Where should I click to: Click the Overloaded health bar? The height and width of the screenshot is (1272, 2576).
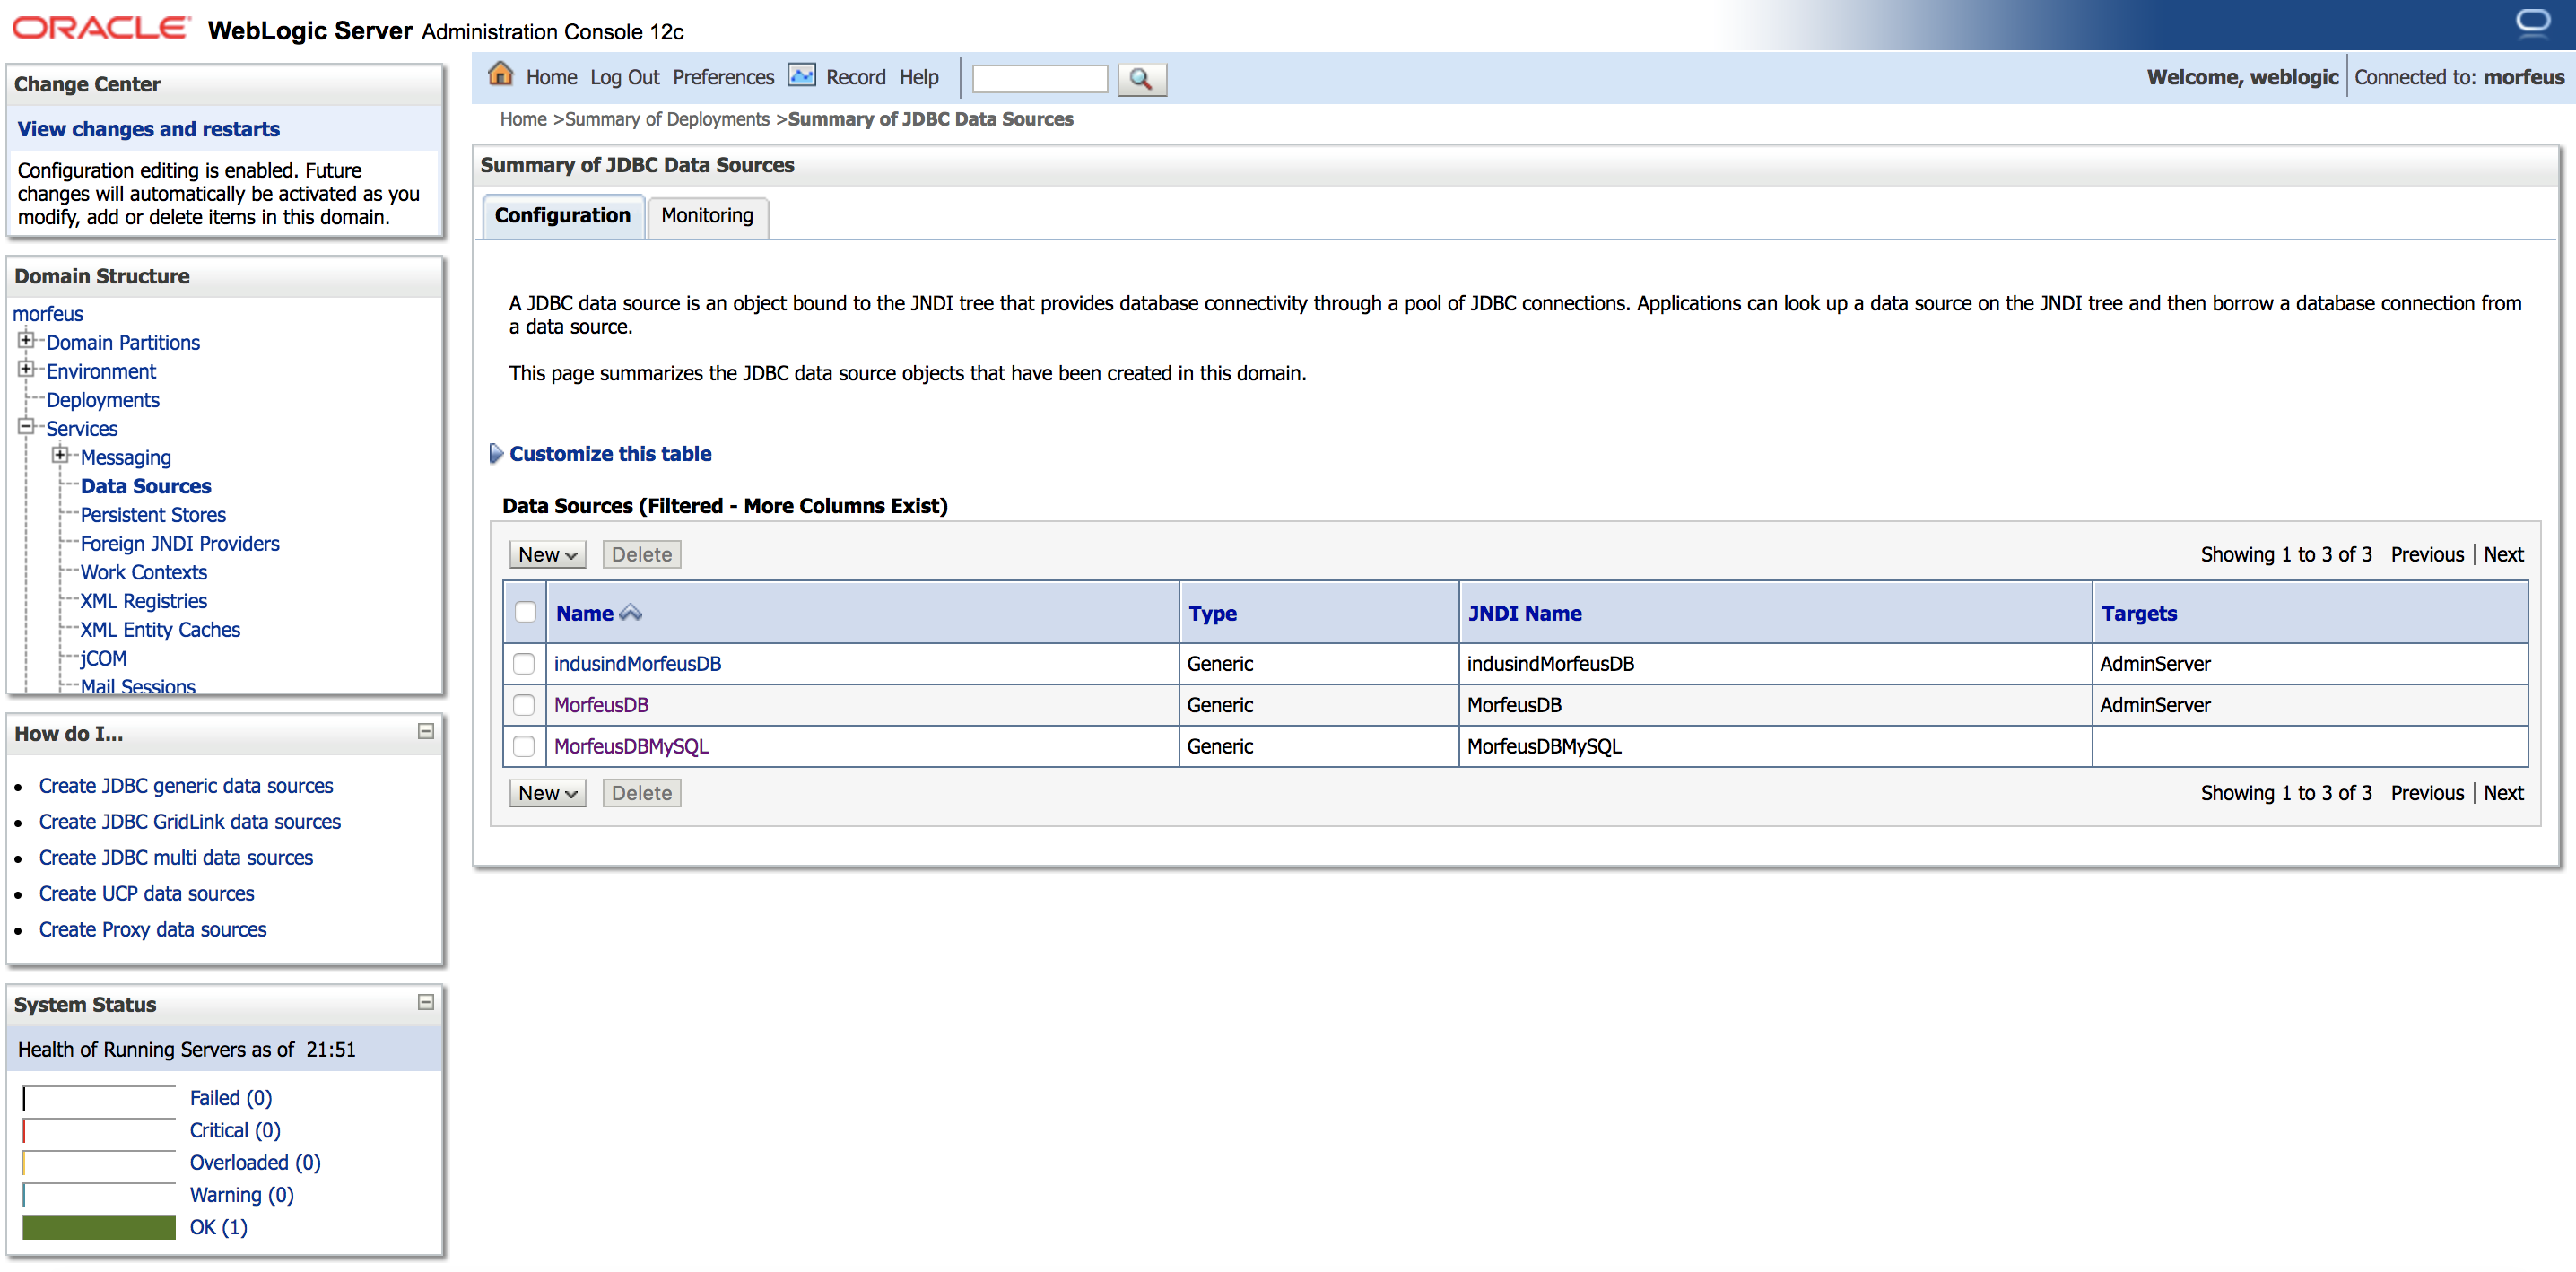pyautogui.click(x=98, y=1162)
